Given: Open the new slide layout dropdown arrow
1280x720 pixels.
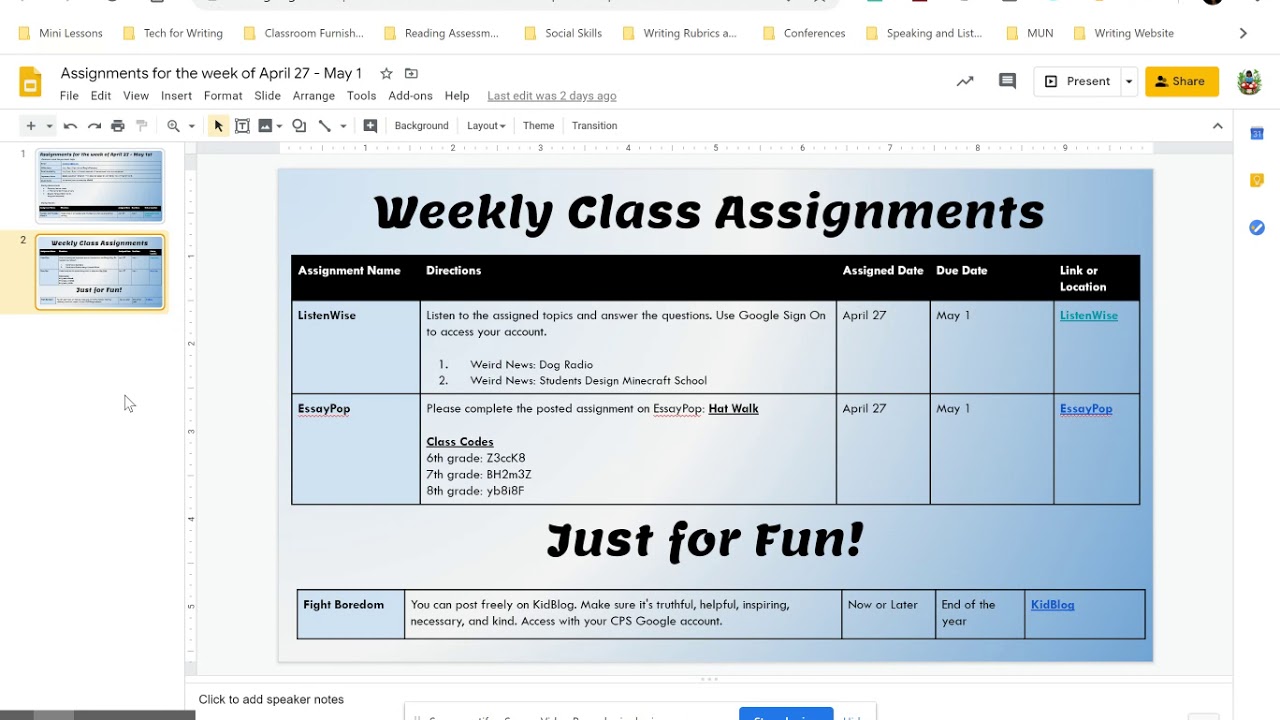Looking at the screenshot, I should [49, 126].
